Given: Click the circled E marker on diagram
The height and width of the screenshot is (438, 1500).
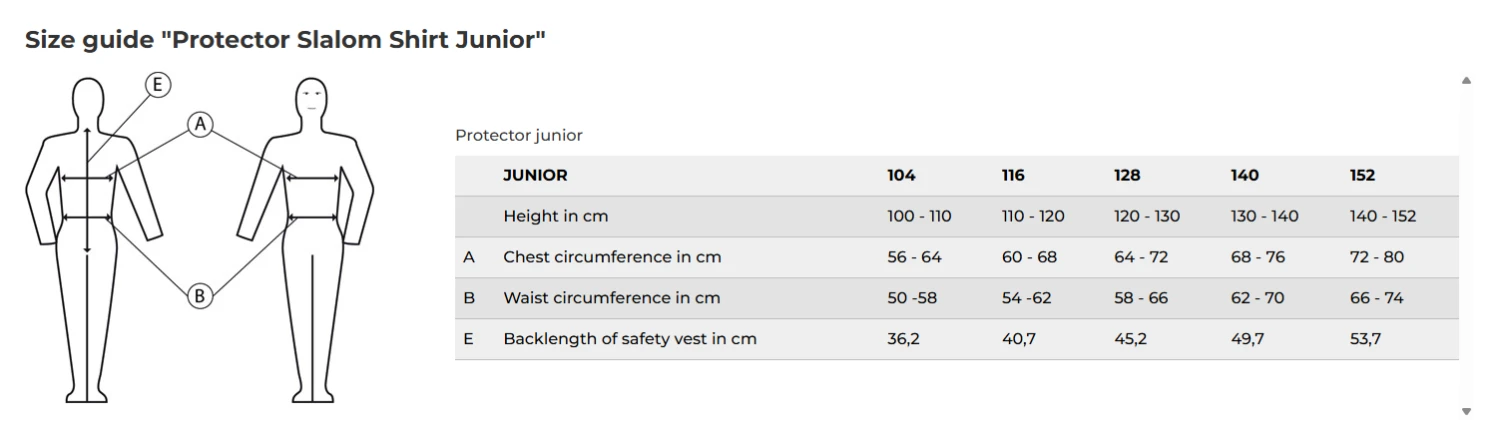Looking at the screenshot, I should click(157, 85).
